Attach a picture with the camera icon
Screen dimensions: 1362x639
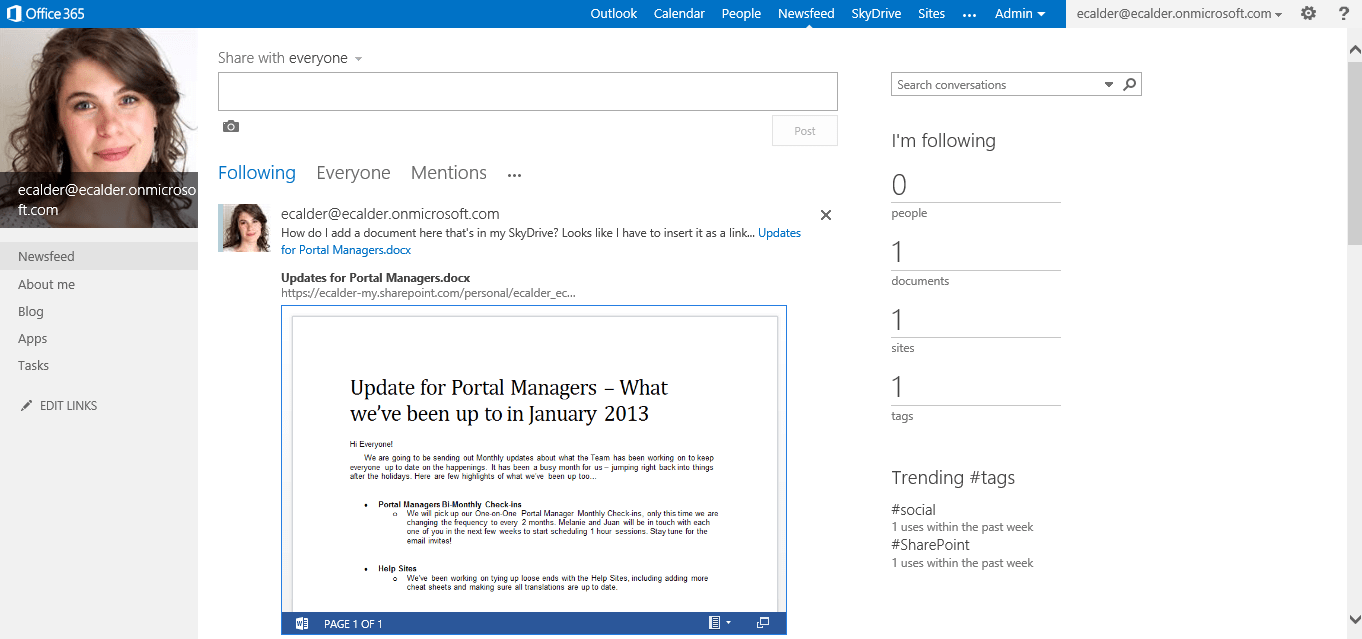point(231,127)
